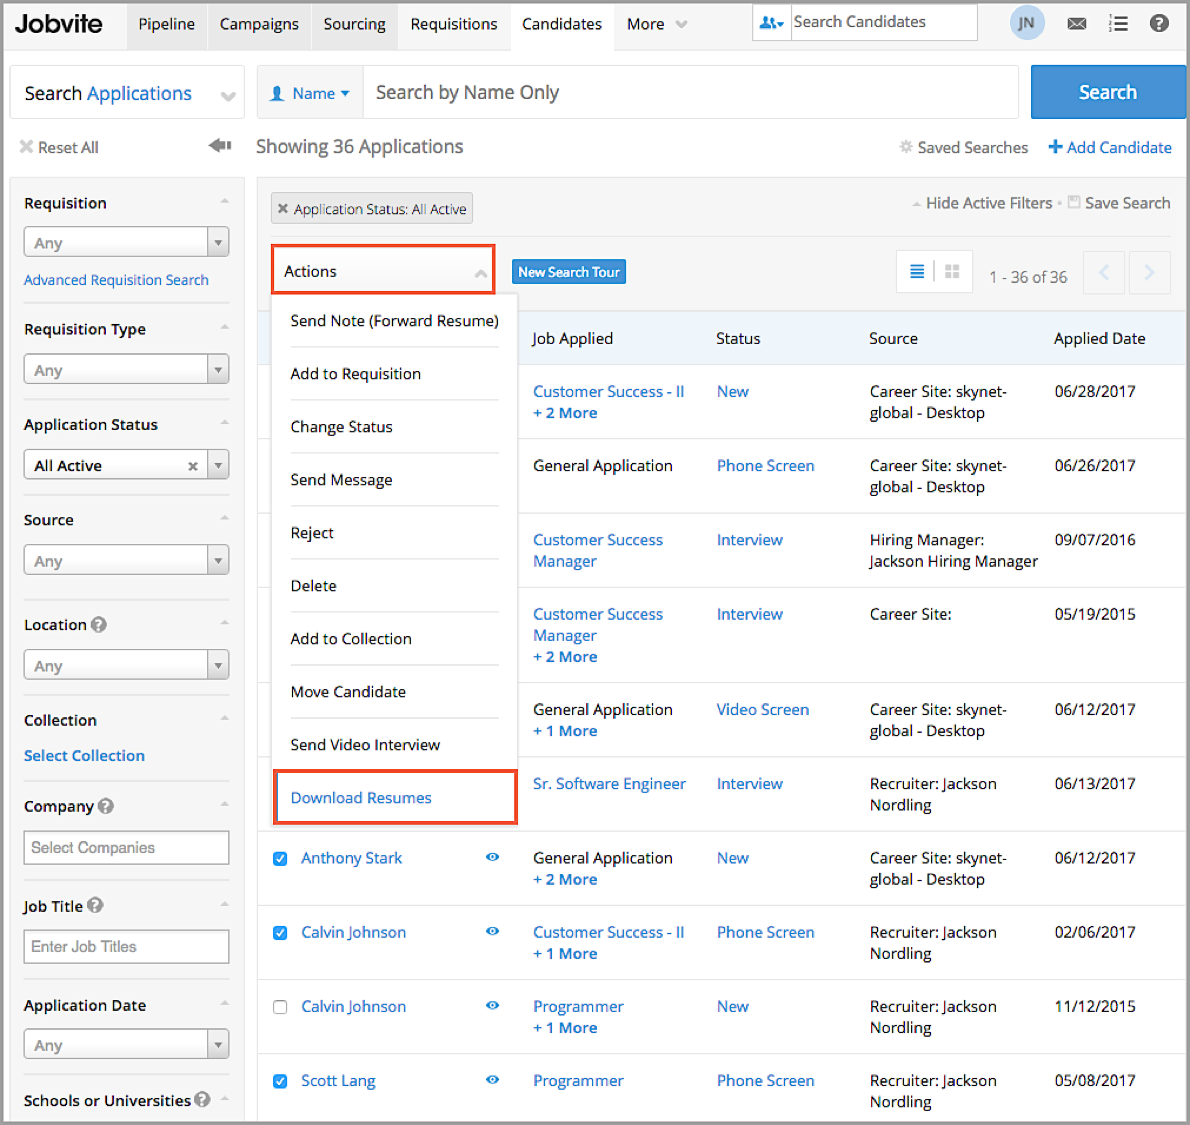Collapse the filter sidebar arrow icon
Image resolution: width=1190 pixels, height=1125 pixels.
(x=220, y=145)
